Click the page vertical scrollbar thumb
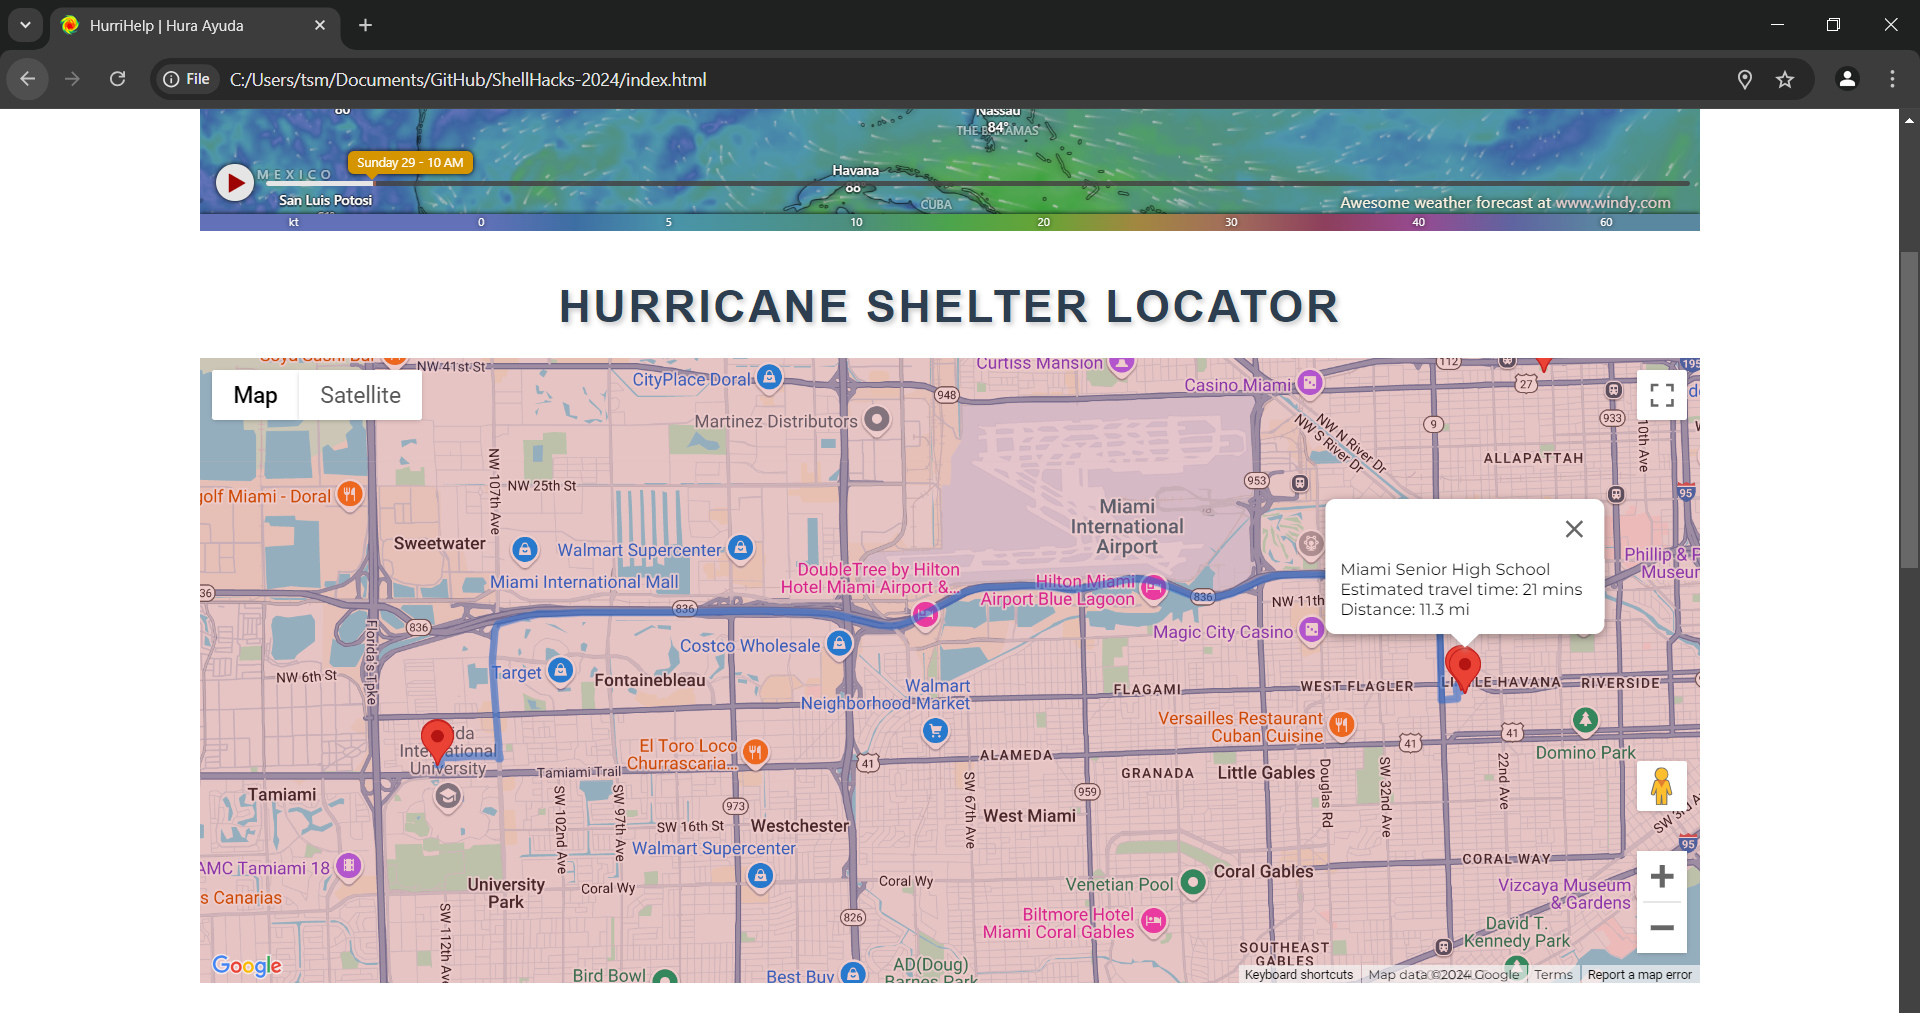 (x=1910, y=410)
